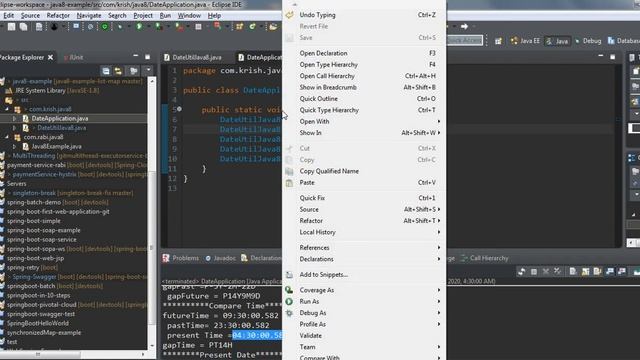Click the Remove All Terminated Launches icon
Image resolution: width=640 pixels, height=360 pixels.
pos(558,272)
